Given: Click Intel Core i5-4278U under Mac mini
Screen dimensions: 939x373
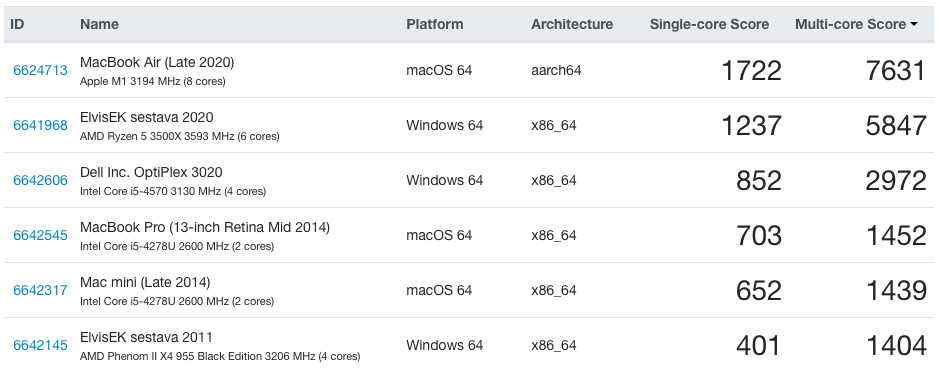Looking at the screenshot, I should pos(177,301).
